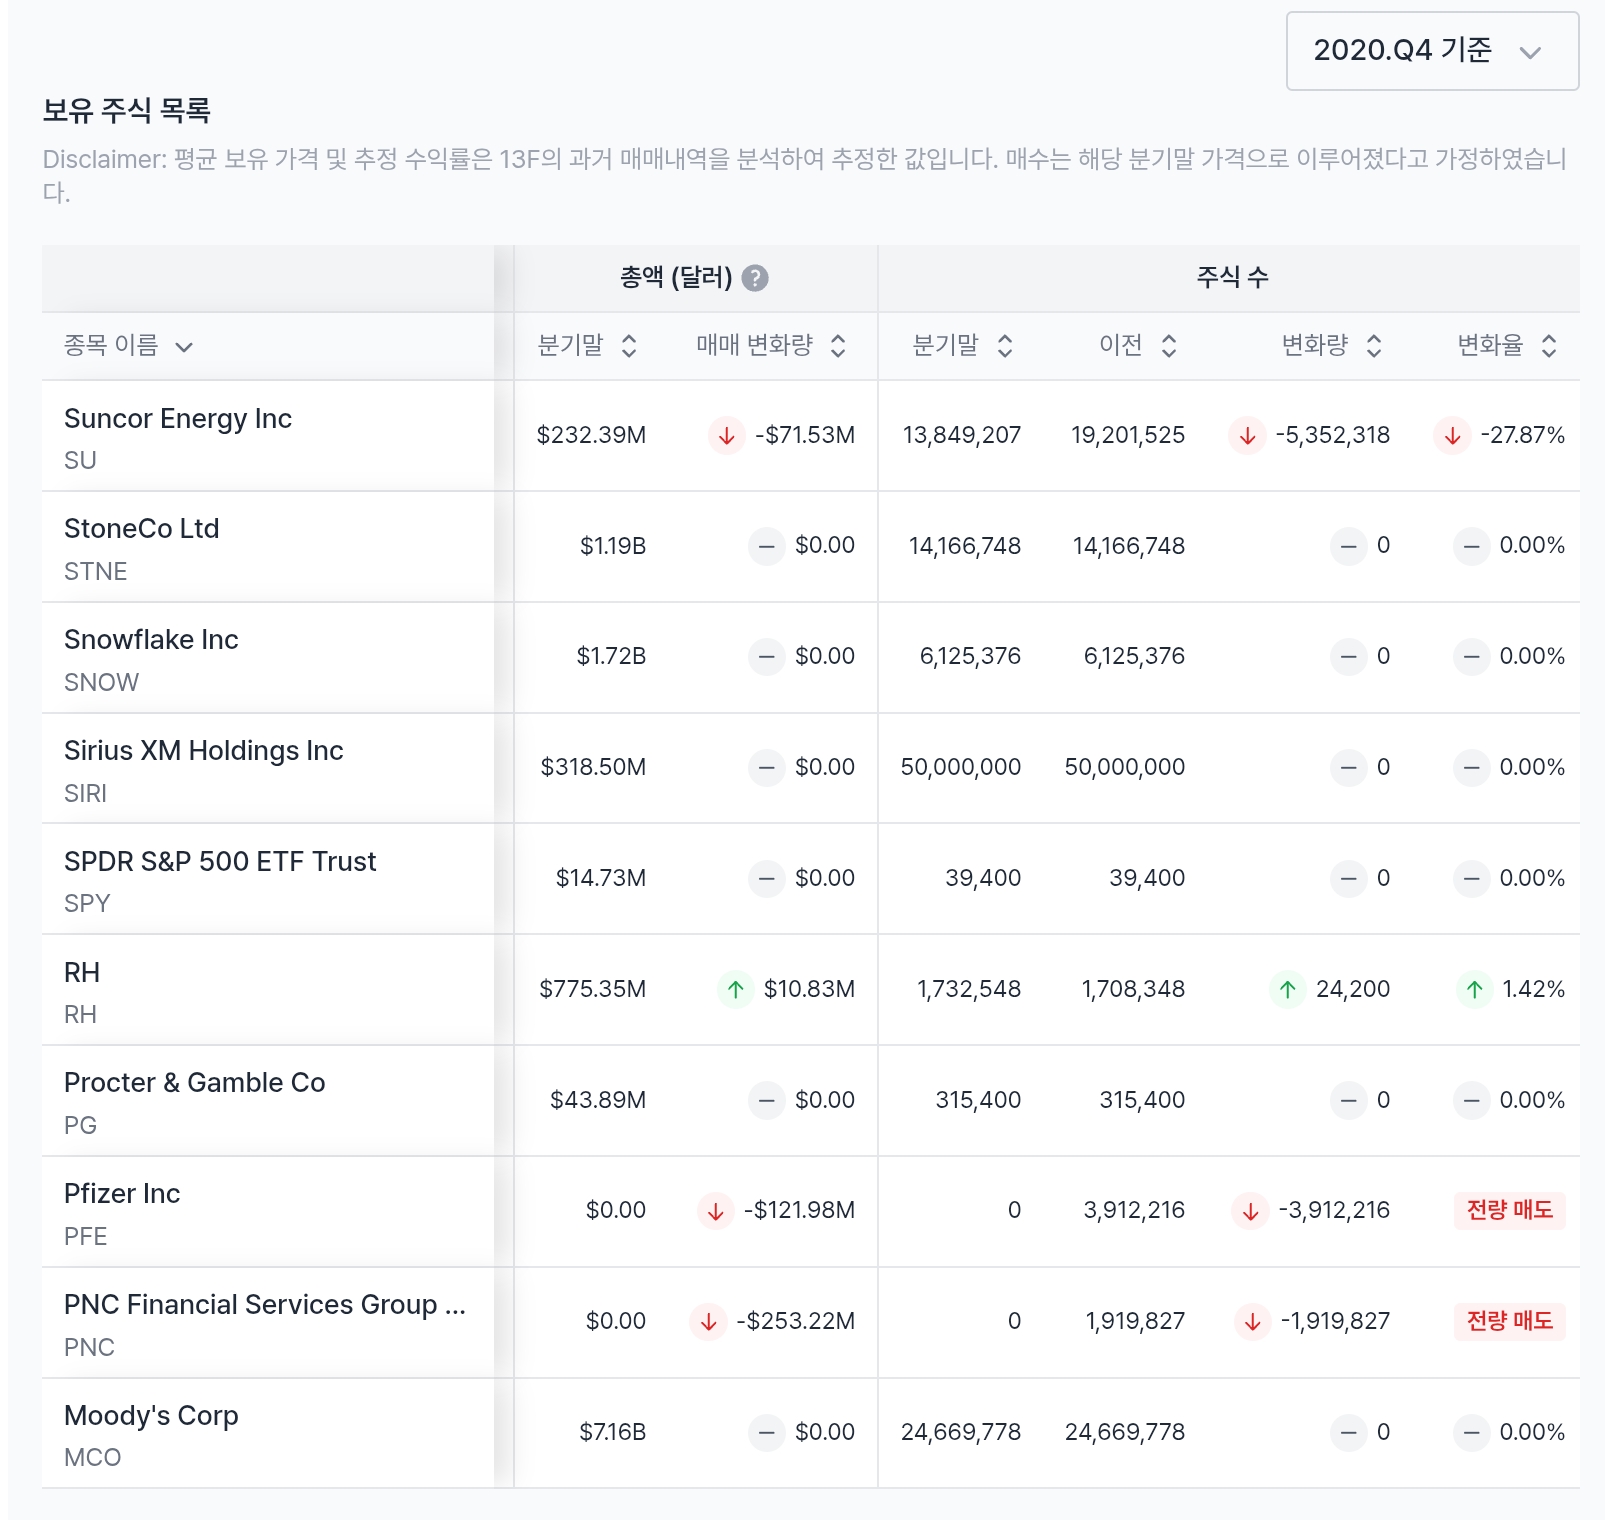The image size is (1605, 1520).
Task: Open Sirius XM Holdings Inc stock
Action: click(x=204, y=751)
